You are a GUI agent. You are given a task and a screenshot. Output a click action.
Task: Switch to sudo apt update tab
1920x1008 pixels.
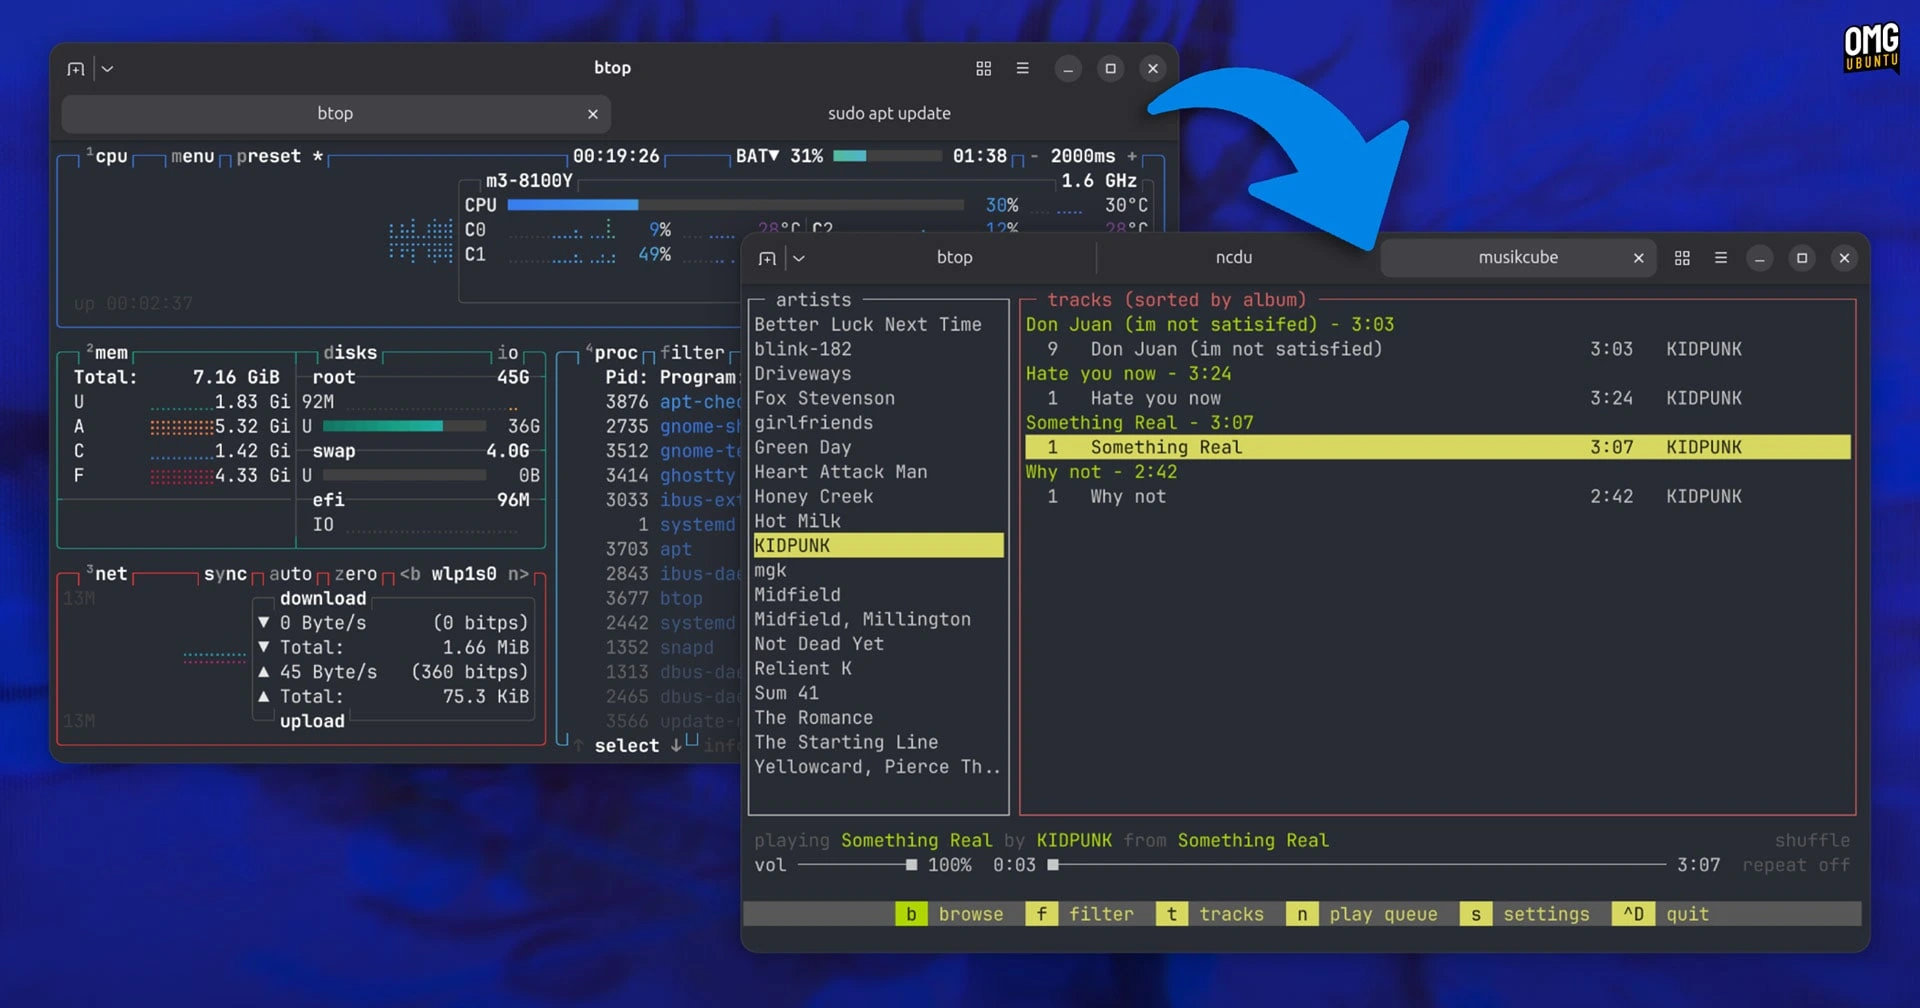(x=888, y=114)
